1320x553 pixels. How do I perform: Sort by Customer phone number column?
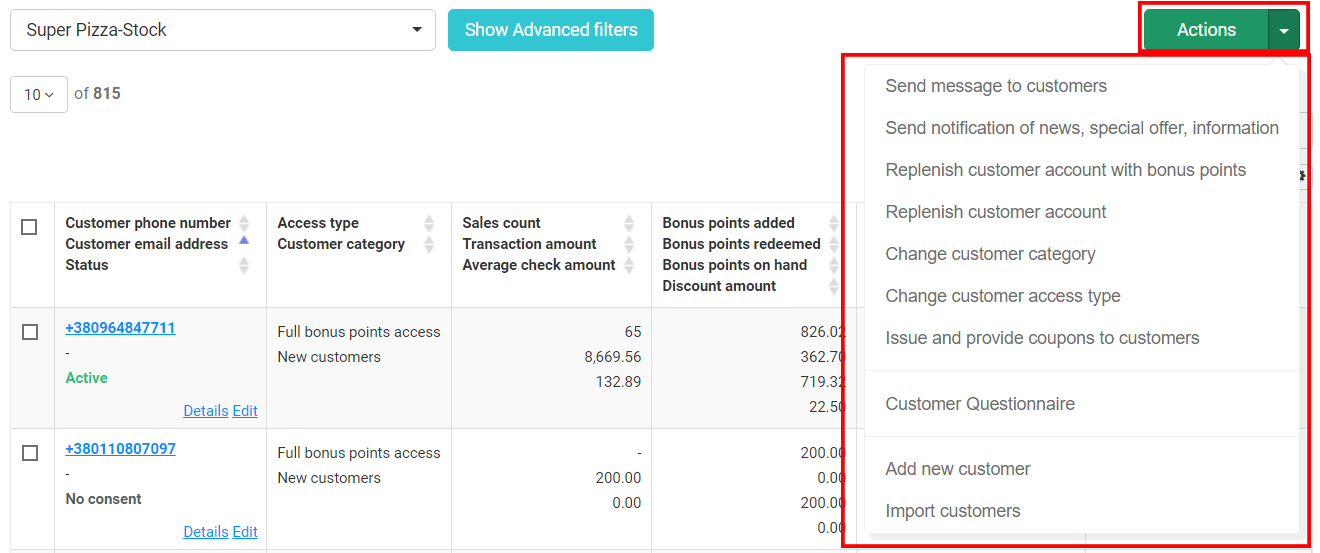tap(244, 223)
